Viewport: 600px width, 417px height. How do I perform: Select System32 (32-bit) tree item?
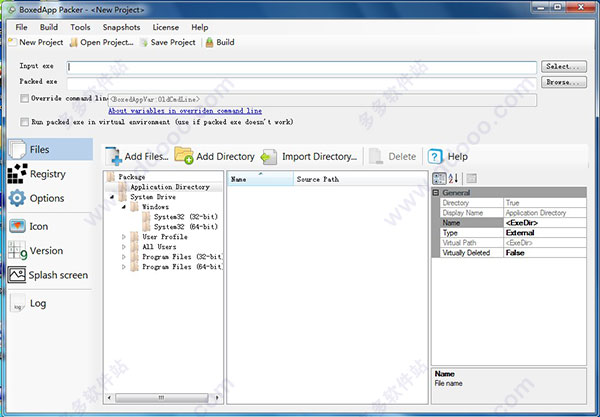(x=186, y=217)
